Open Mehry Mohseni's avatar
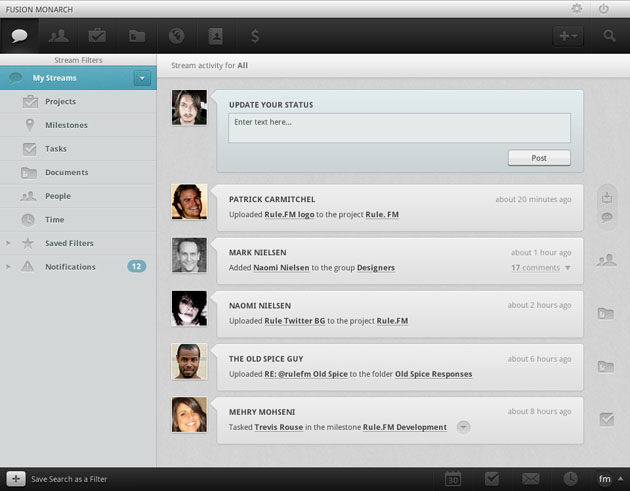 (189, 415)
